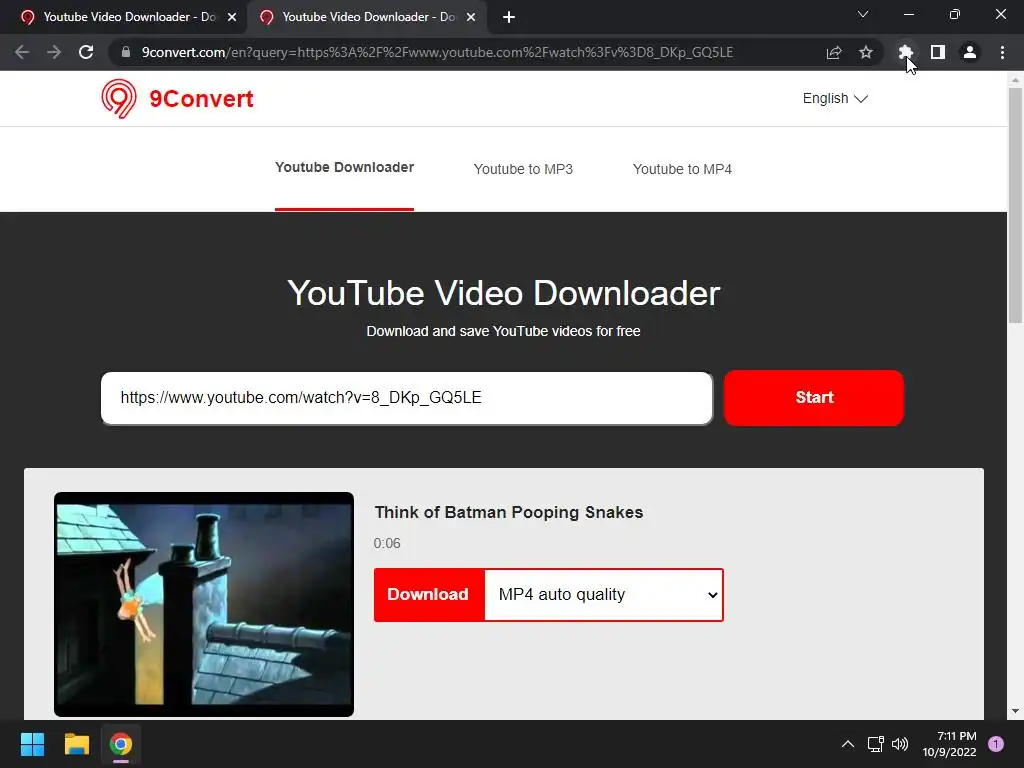Image resolution: width=1024 pixels, height=768 pixels.
Task: Open the Chrome profile avatar icon
Action: click(x=970, y=52)
